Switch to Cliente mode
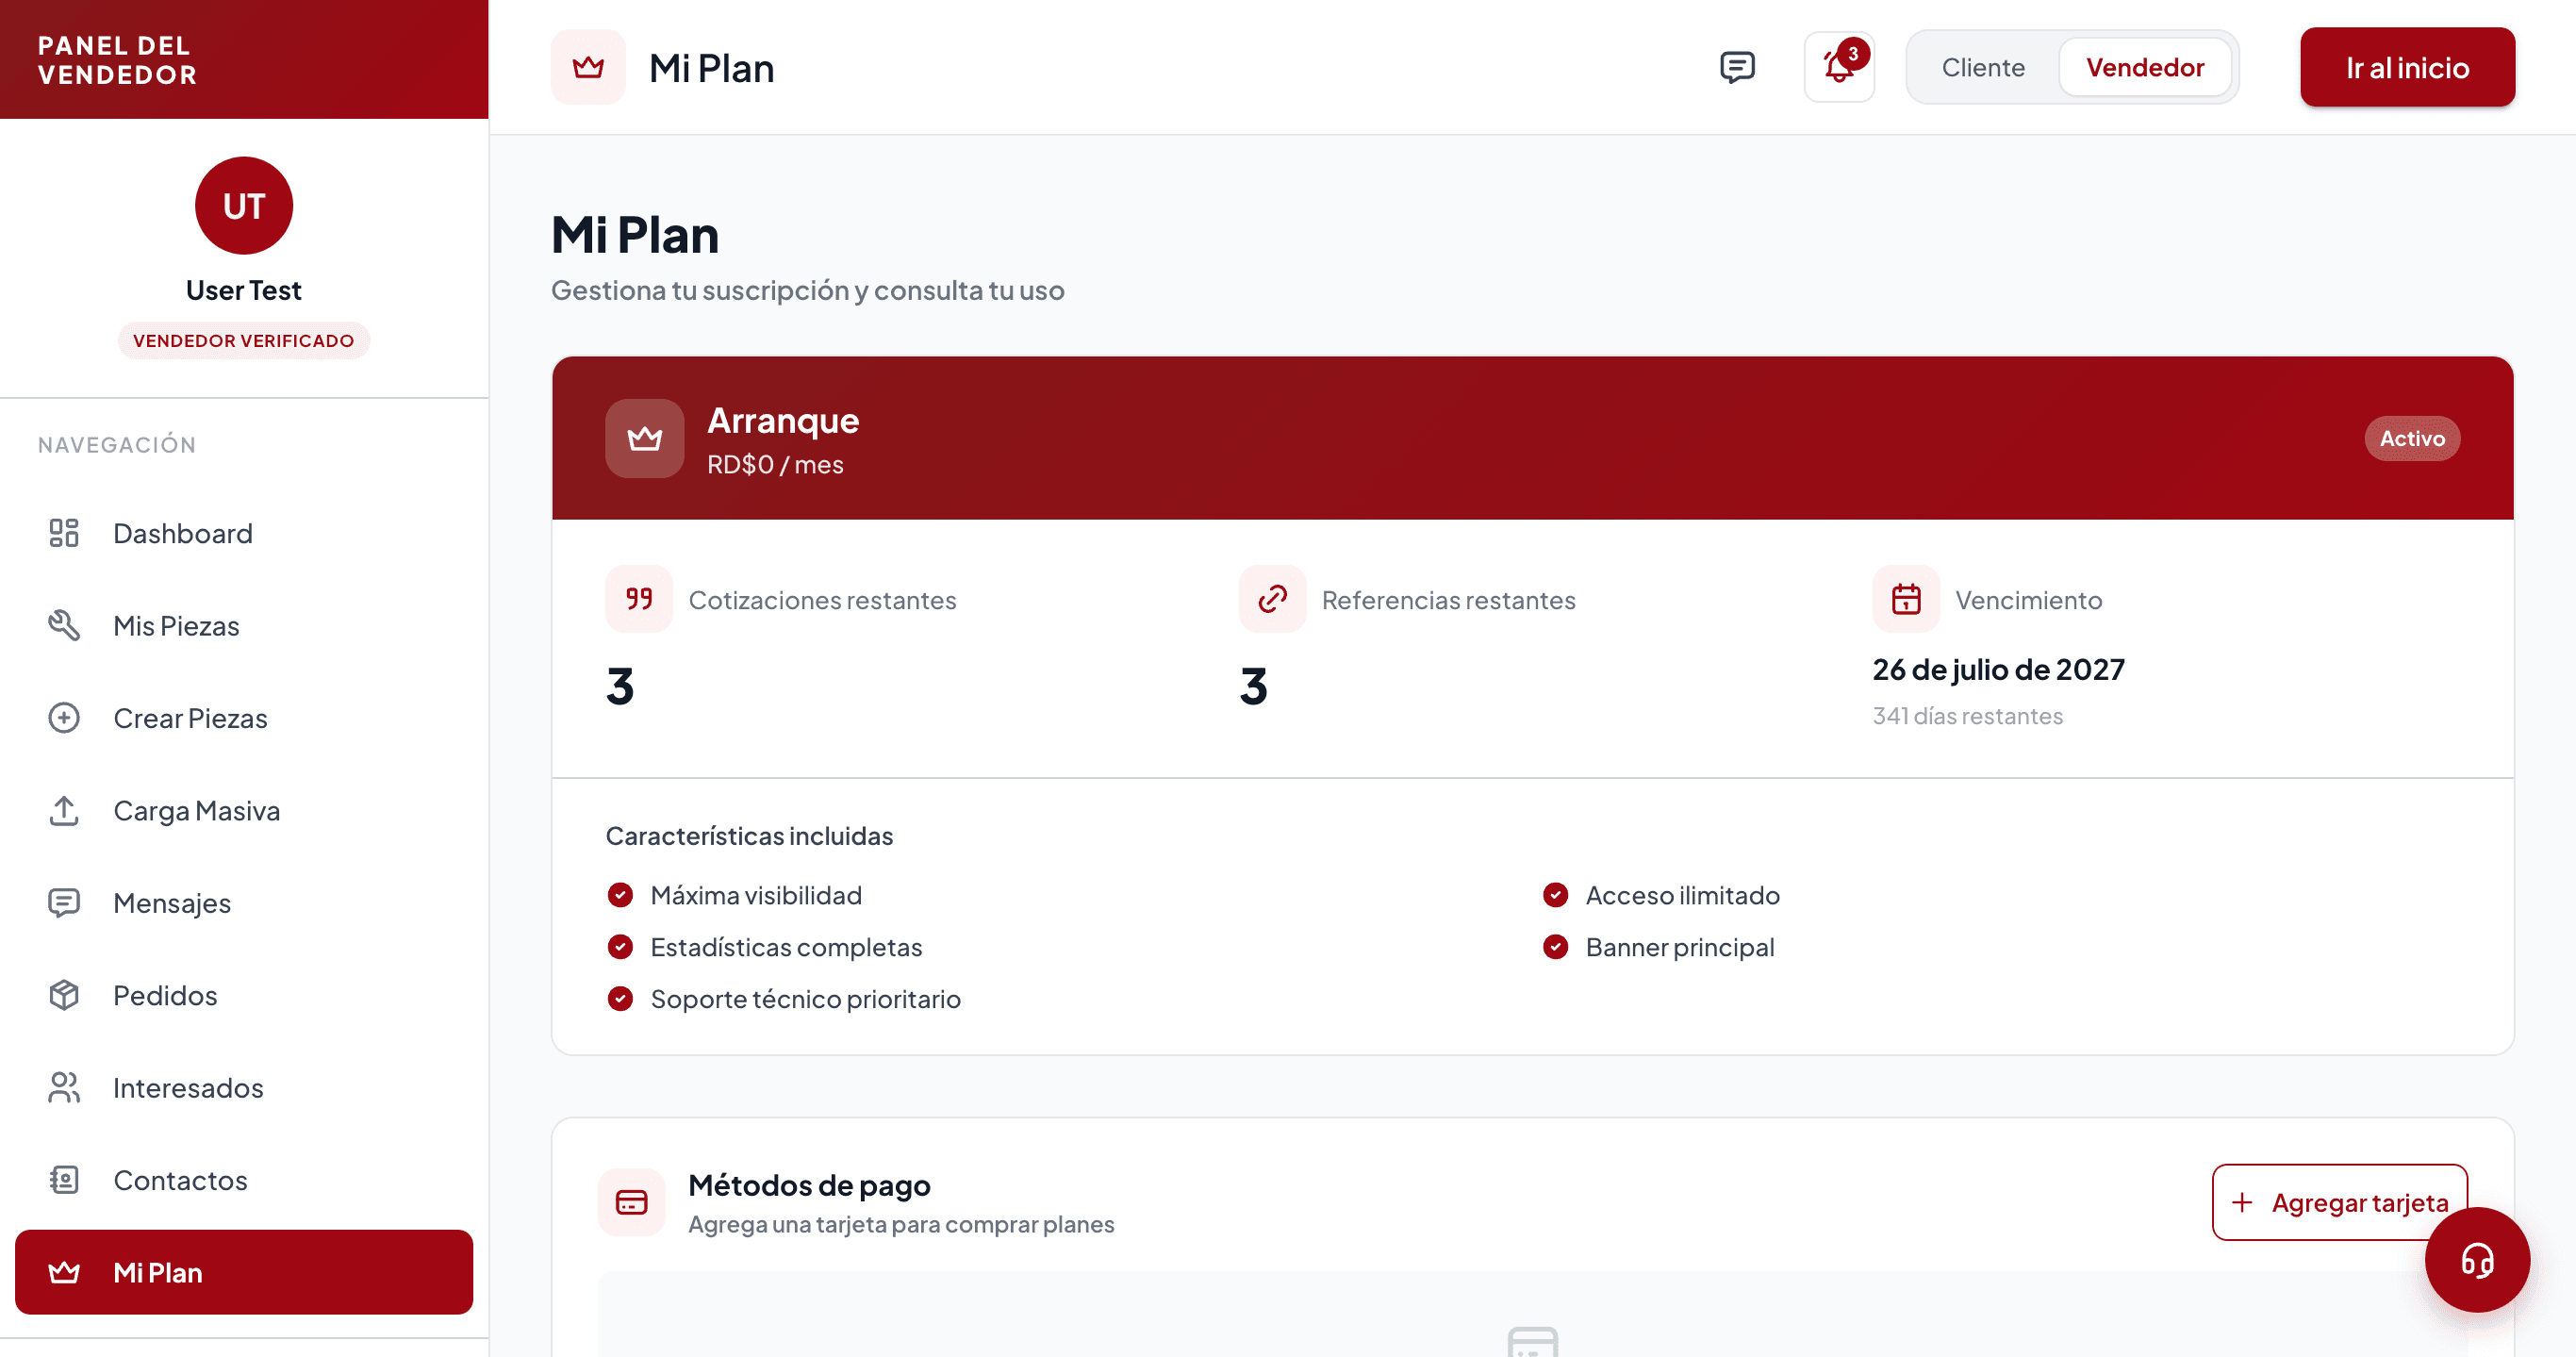The width and height of the screenshot is (2576, 1357). (1983, 67)
